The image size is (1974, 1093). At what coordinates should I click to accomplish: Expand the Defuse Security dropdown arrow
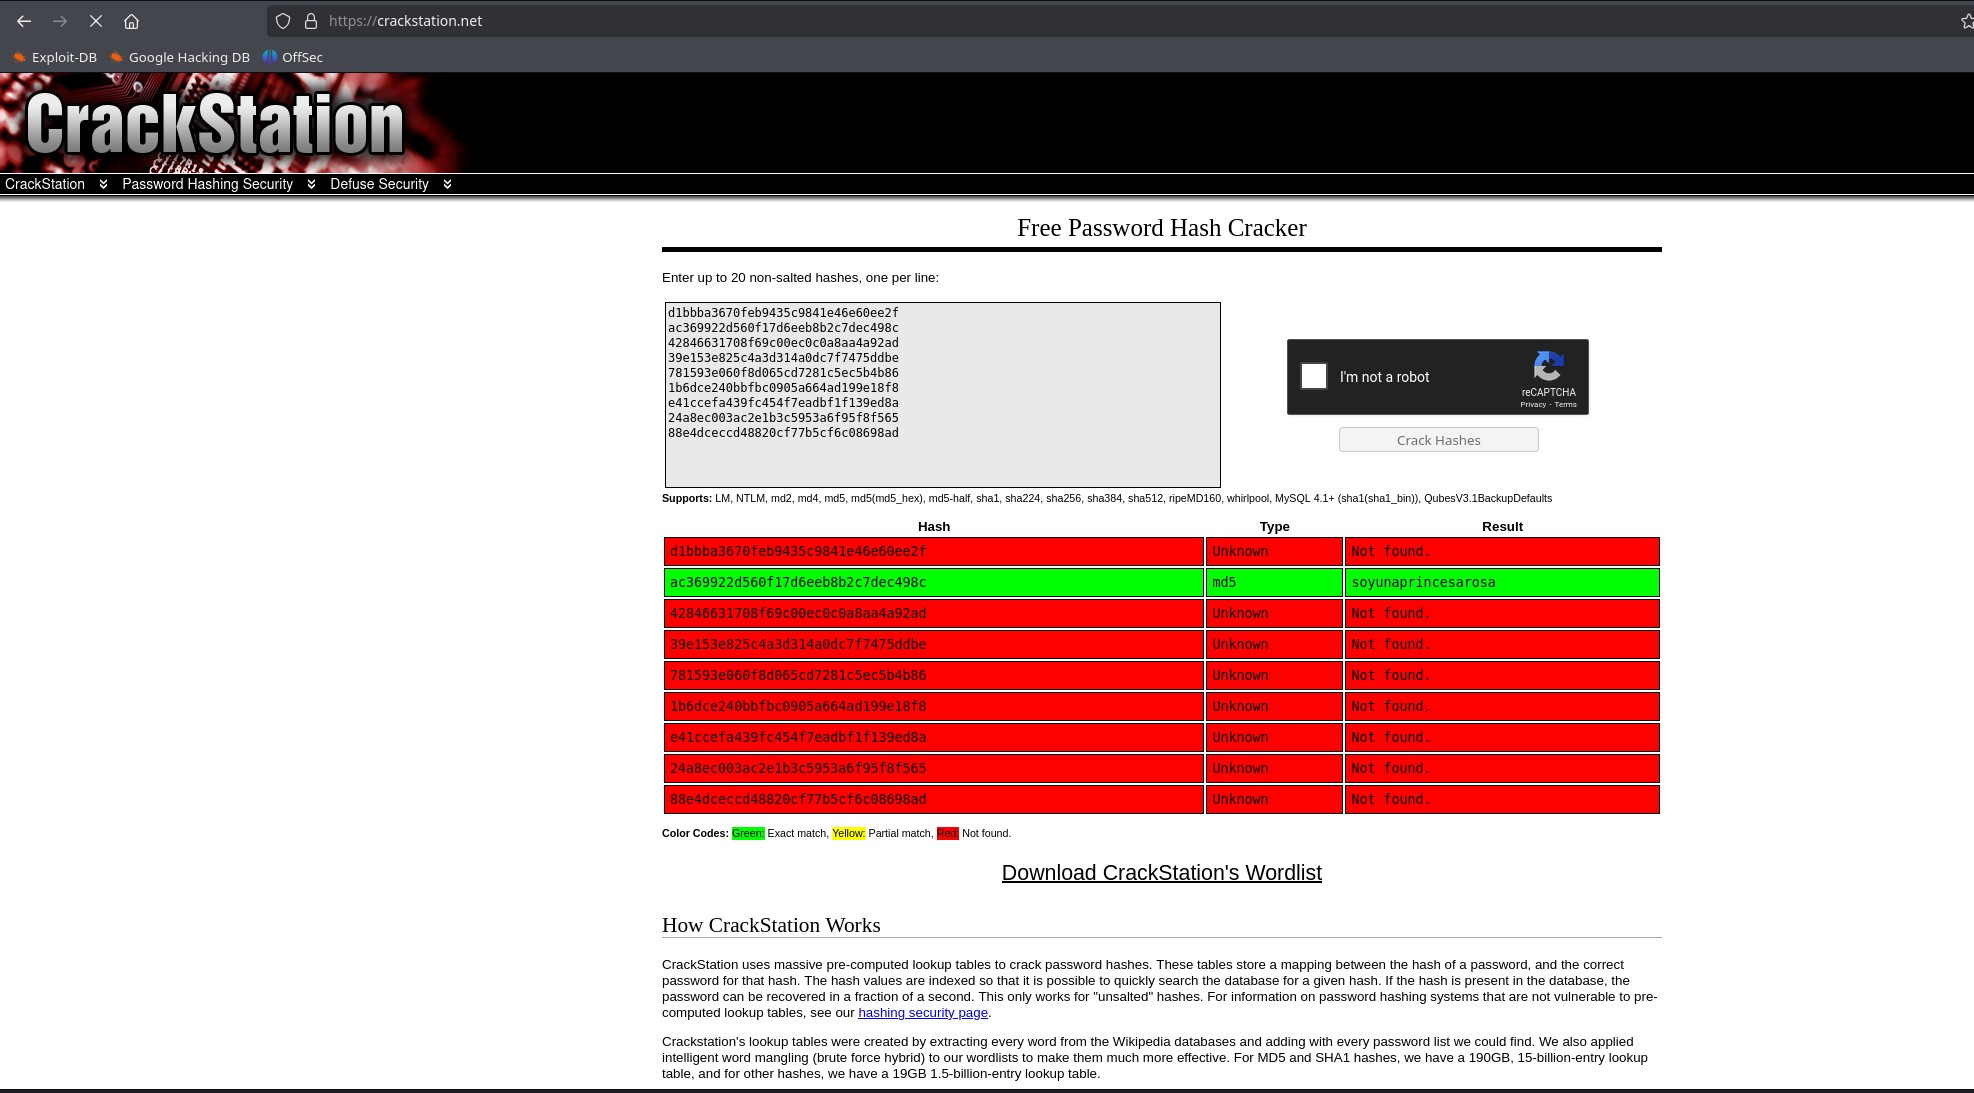point(447,184)
